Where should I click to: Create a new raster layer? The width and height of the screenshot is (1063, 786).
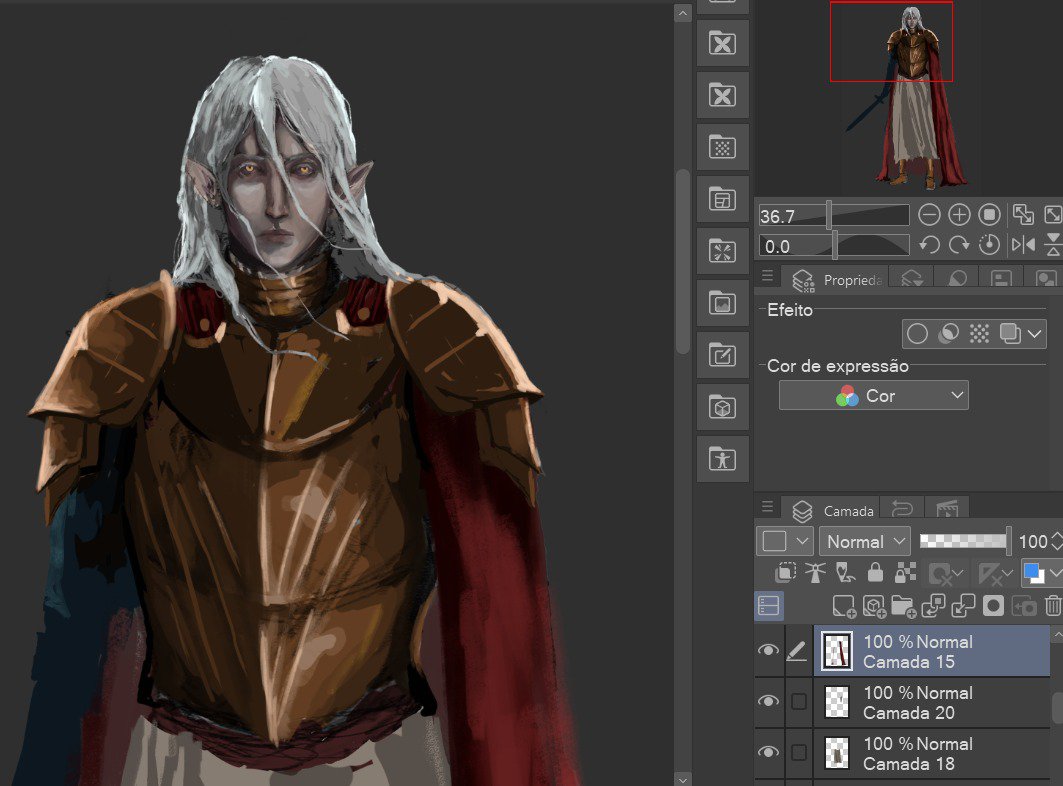(844, 606)
